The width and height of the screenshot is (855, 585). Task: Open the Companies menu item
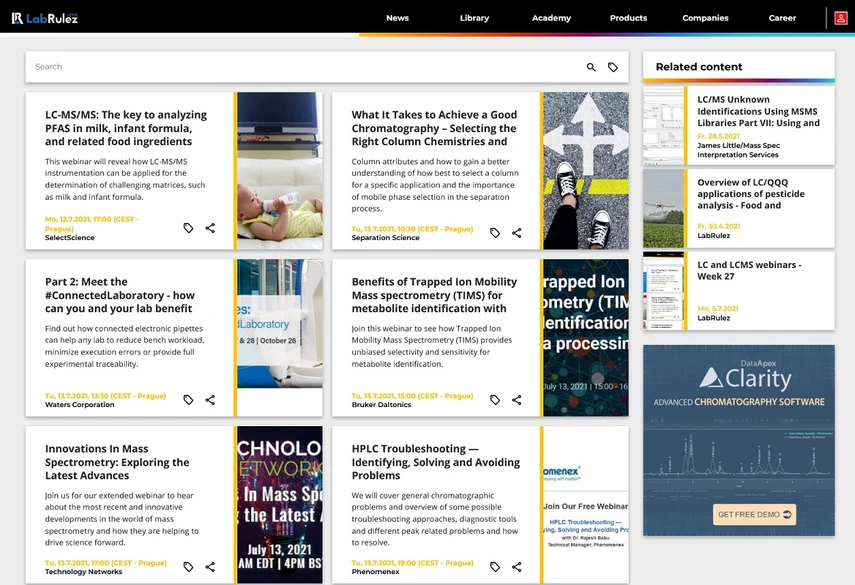coord(705,18)
